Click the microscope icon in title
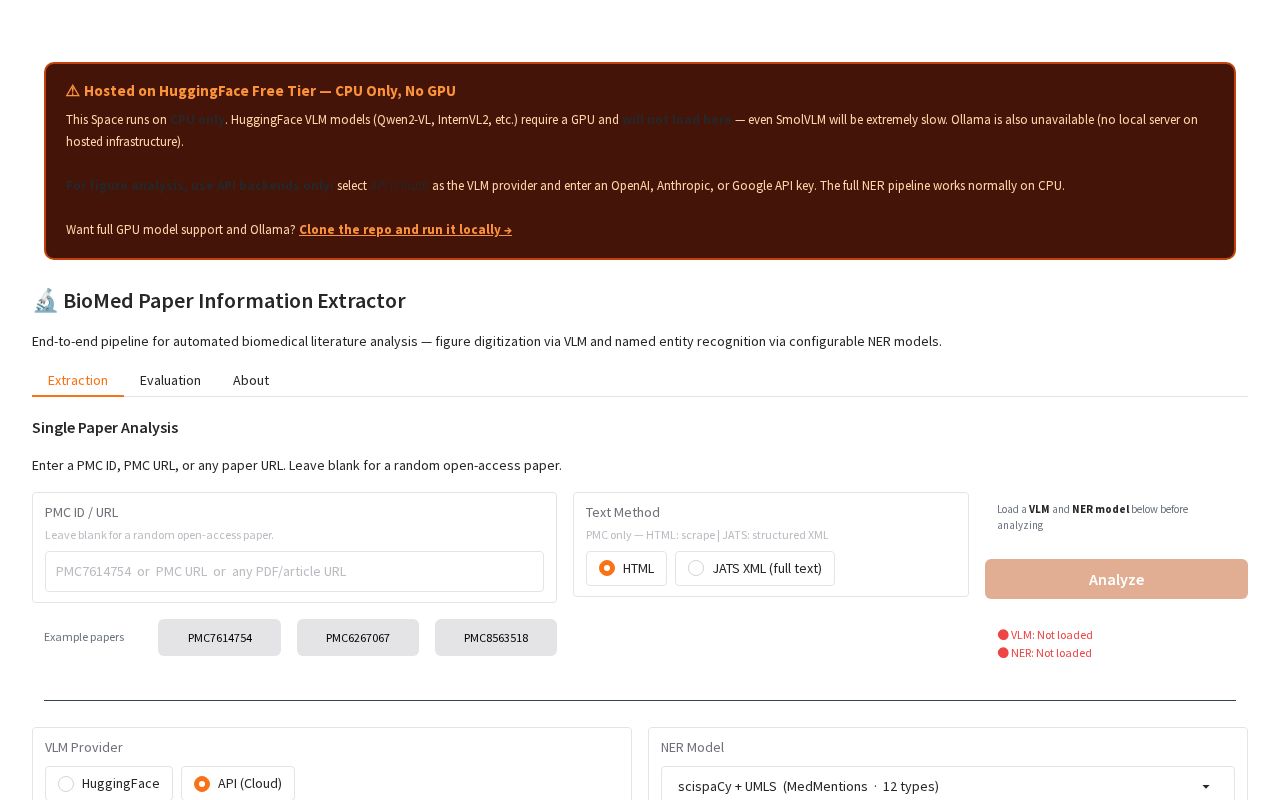The height and width of the screenshot is (800, 1280). click(x=45, y=301)
